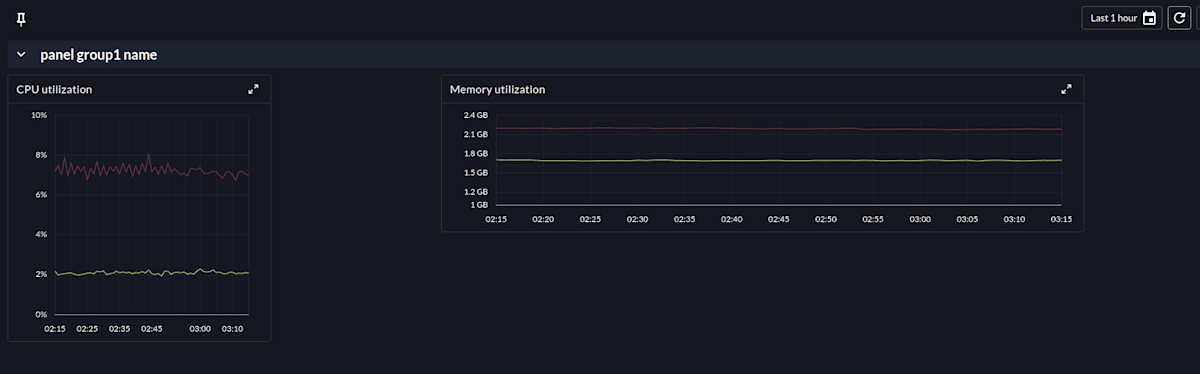The height and width of the screenshot is (374, 1200).
Task: Click the 02:40 tick on Memory chart
Action: click(731, 218)
